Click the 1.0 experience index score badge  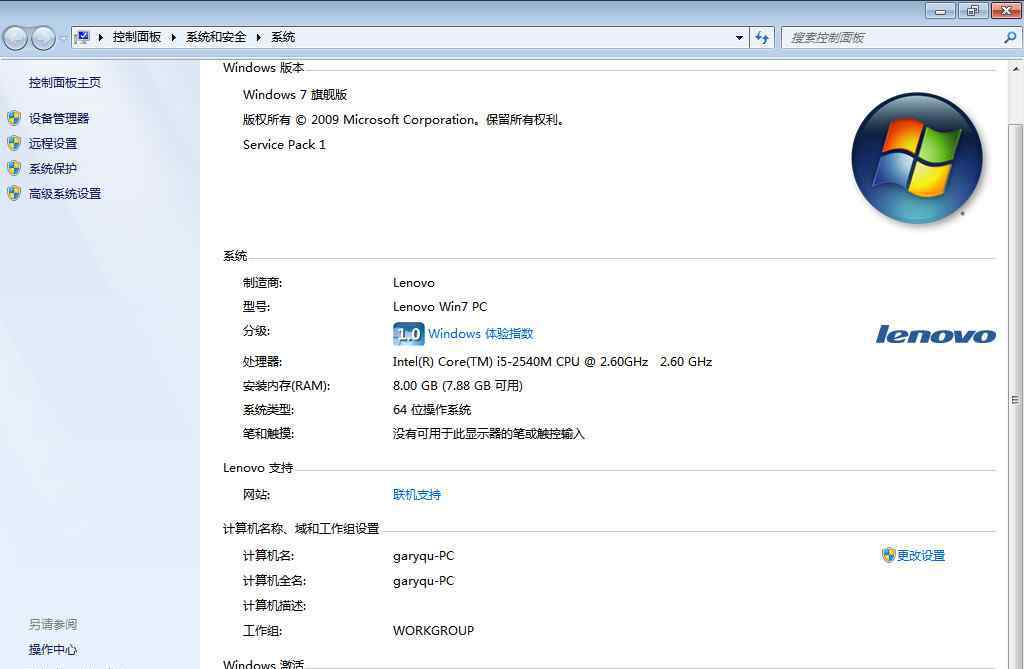tap(409, 334)
